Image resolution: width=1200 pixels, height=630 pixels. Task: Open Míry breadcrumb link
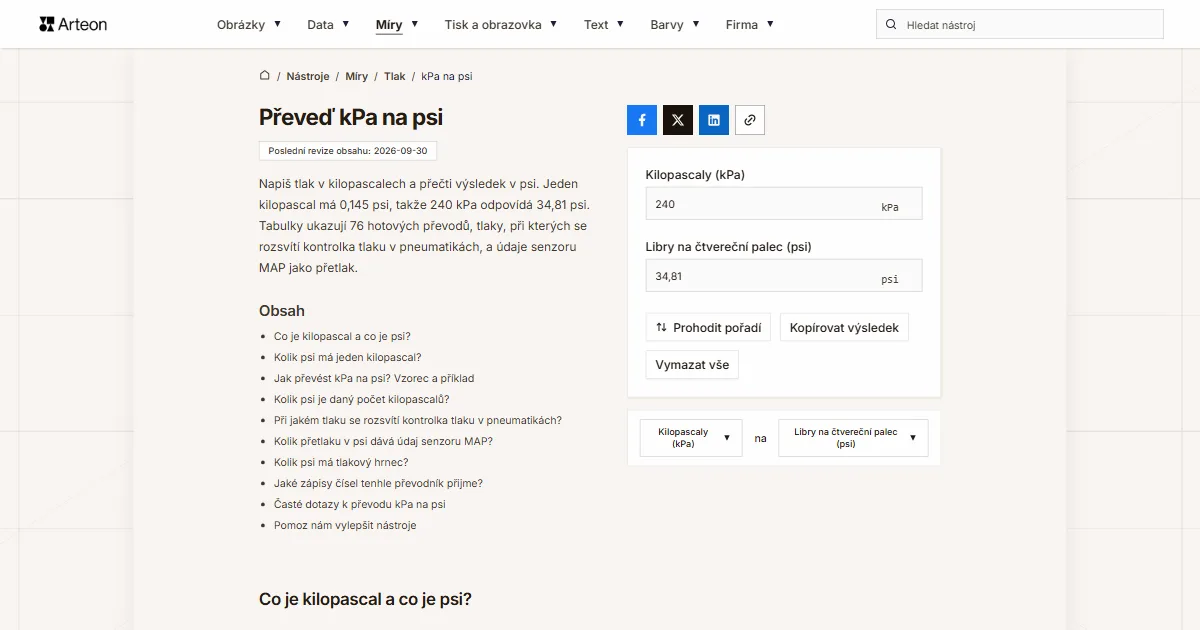pyautogui.click(x=357, y=76)
